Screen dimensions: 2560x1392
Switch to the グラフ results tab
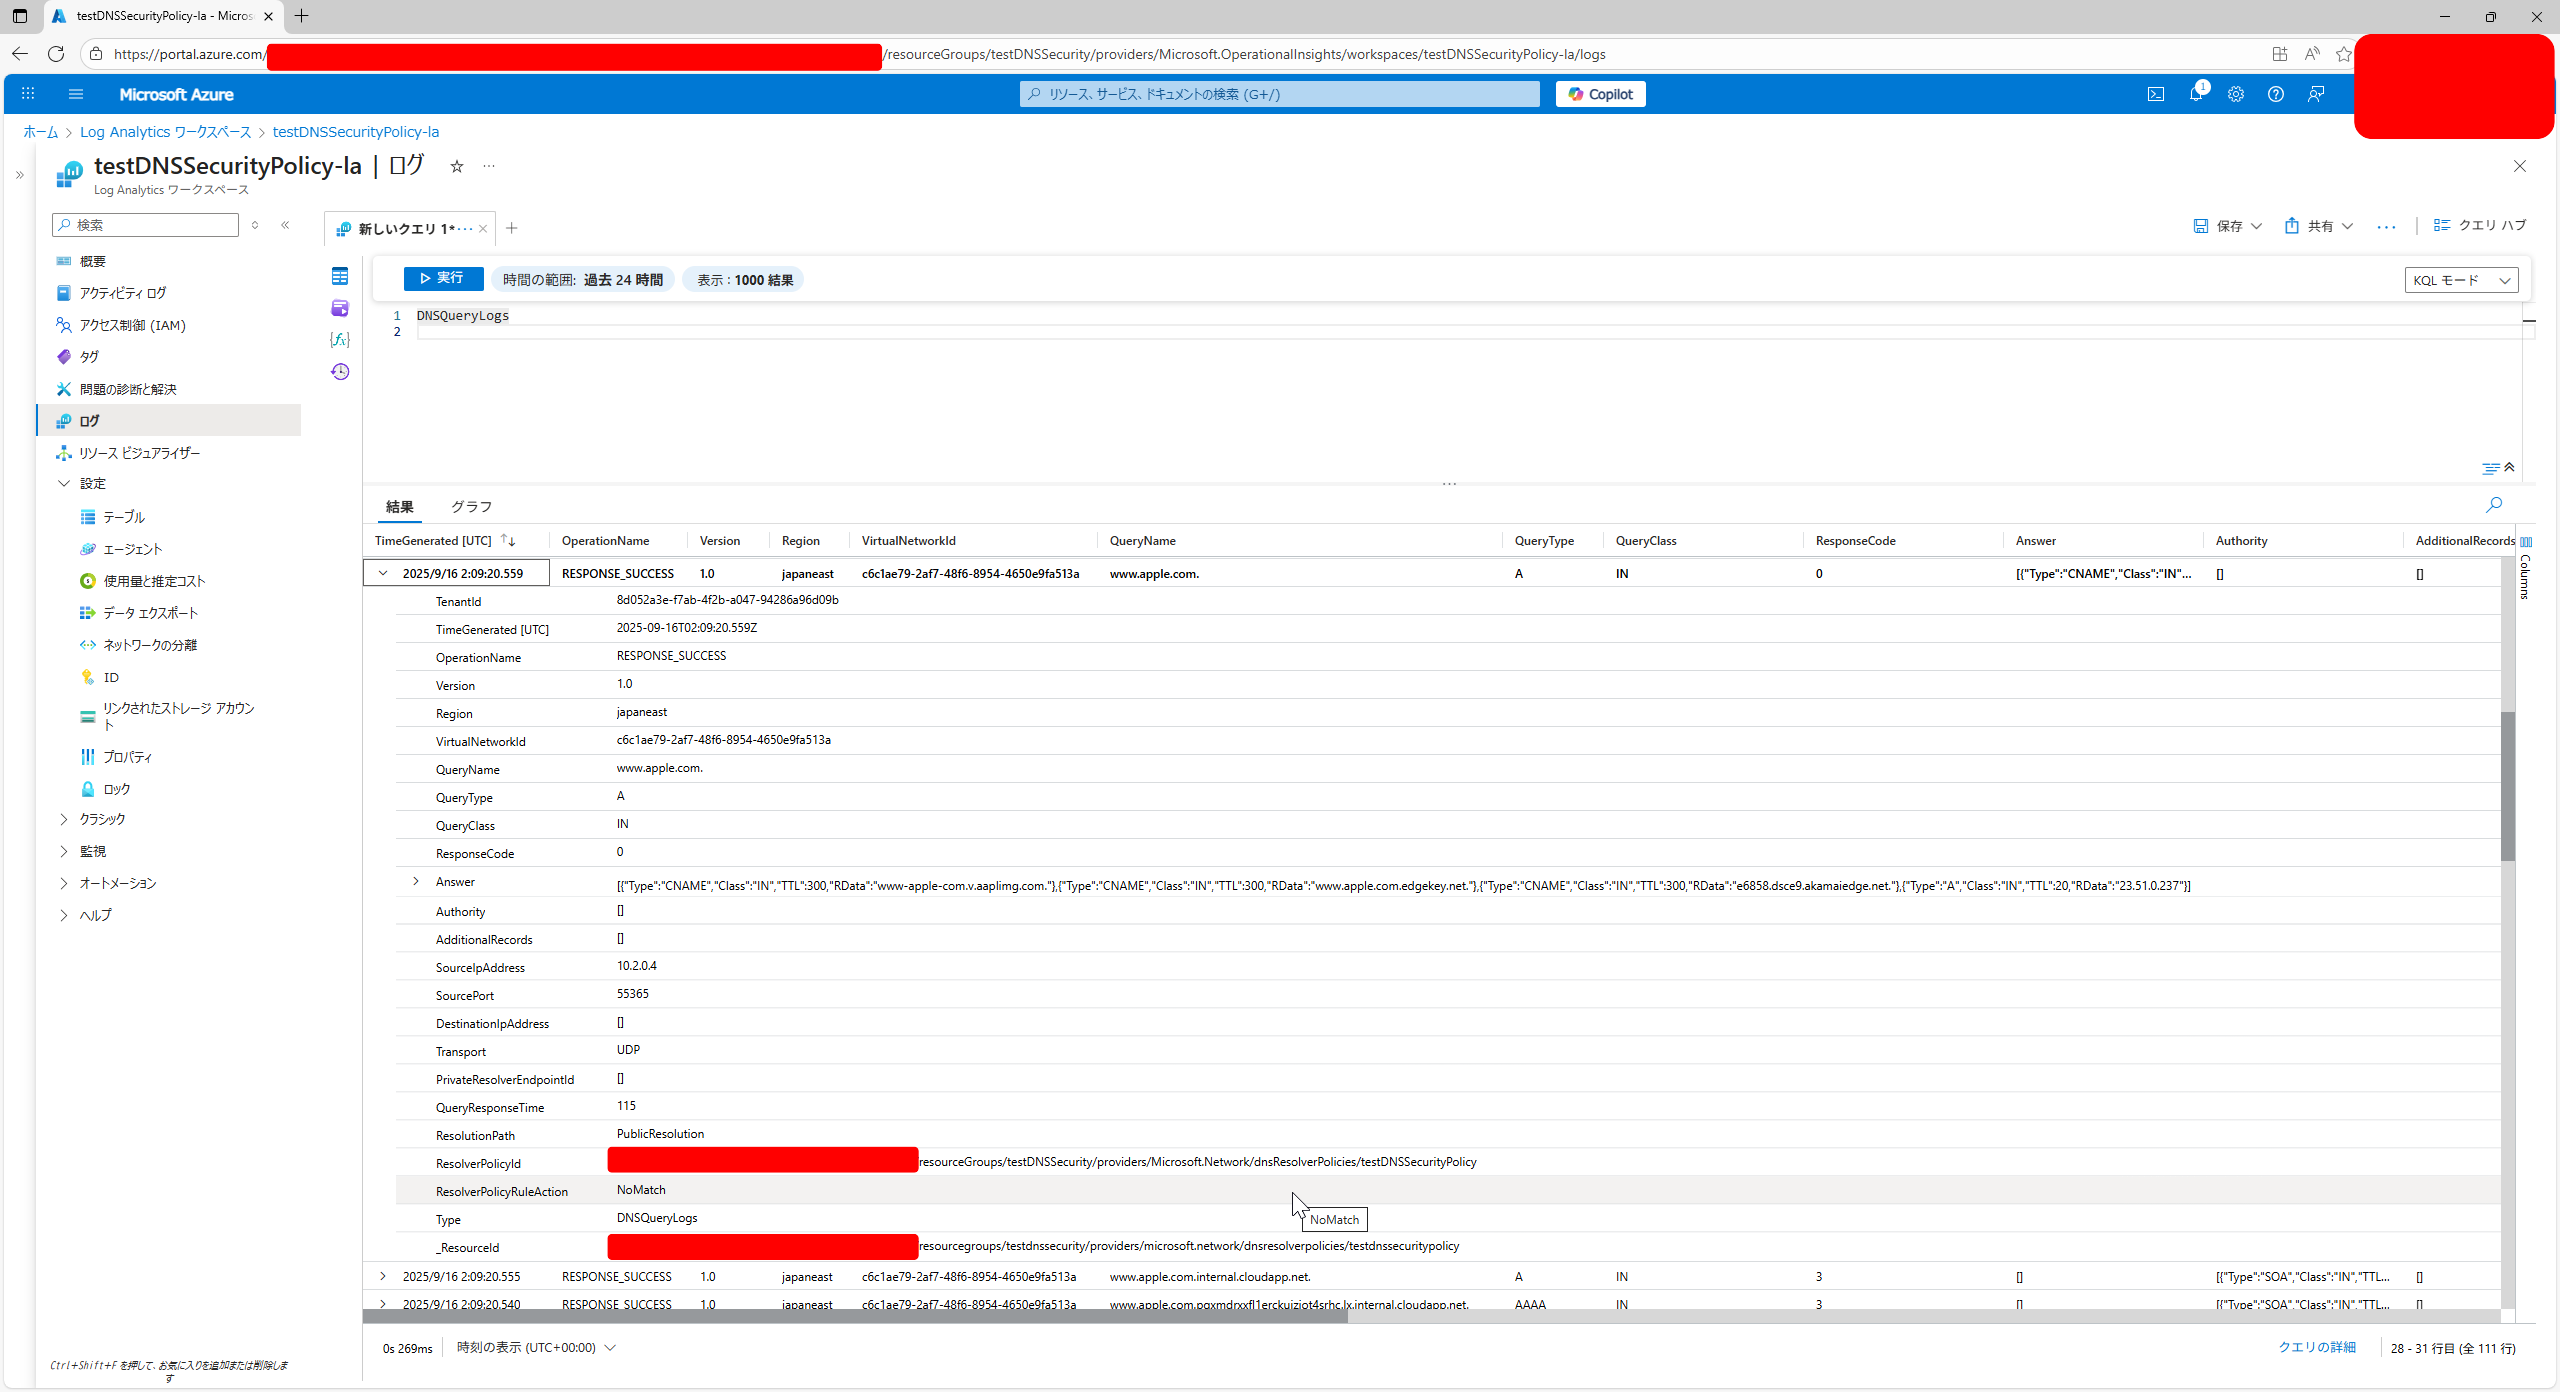[471, 507]
